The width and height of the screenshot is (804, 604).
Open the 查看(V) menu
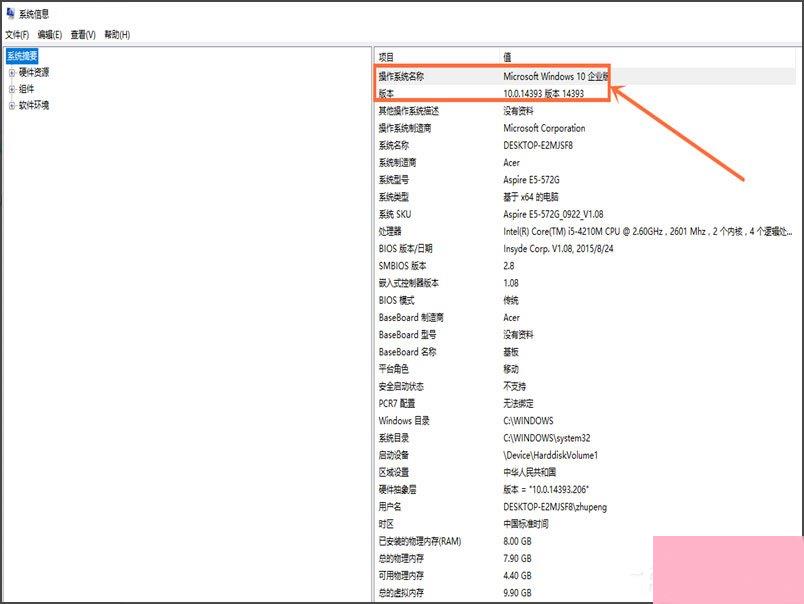tap(83, 34)
